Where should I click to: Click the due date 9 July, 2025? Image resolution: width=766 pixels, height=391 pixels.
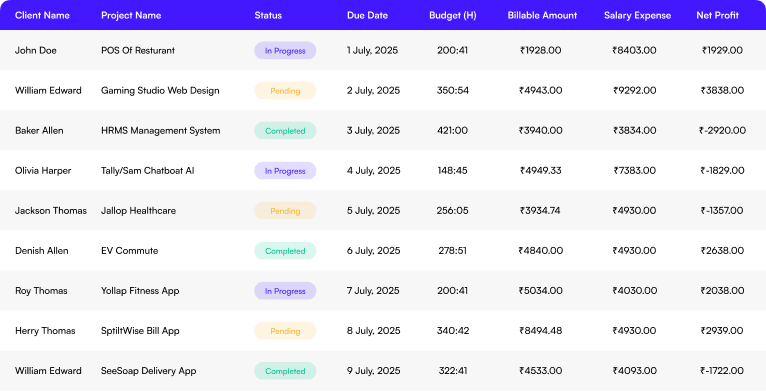coord(374,371)
